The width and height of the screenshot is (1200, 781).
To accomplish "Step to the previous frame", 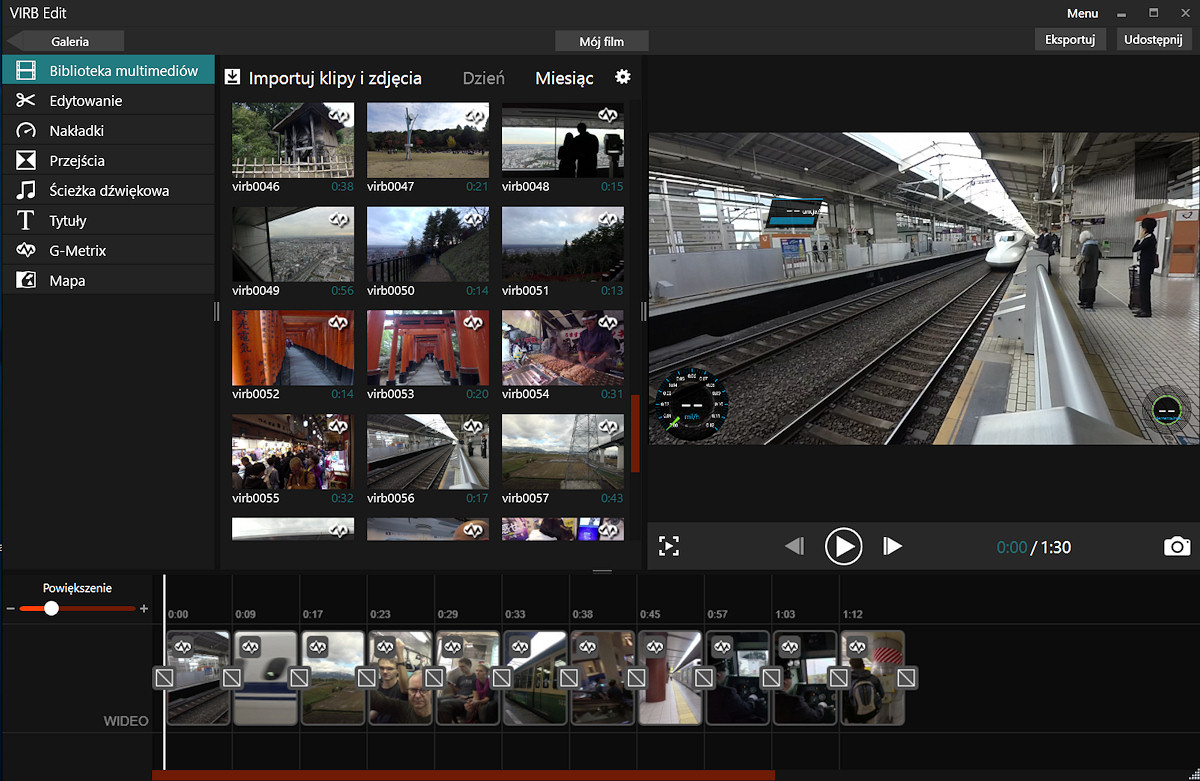I will click(x=794, y=546).
